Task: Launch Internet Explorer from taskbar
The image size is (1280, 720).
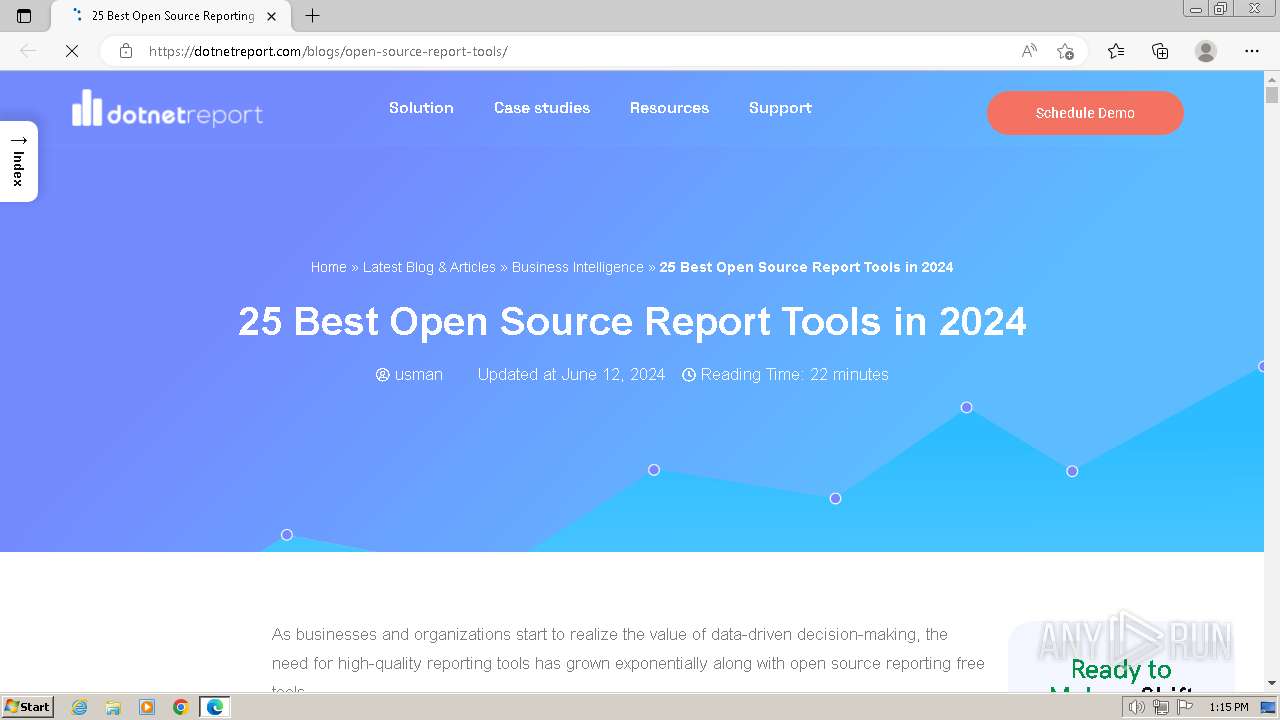Action: pos(79,707)
